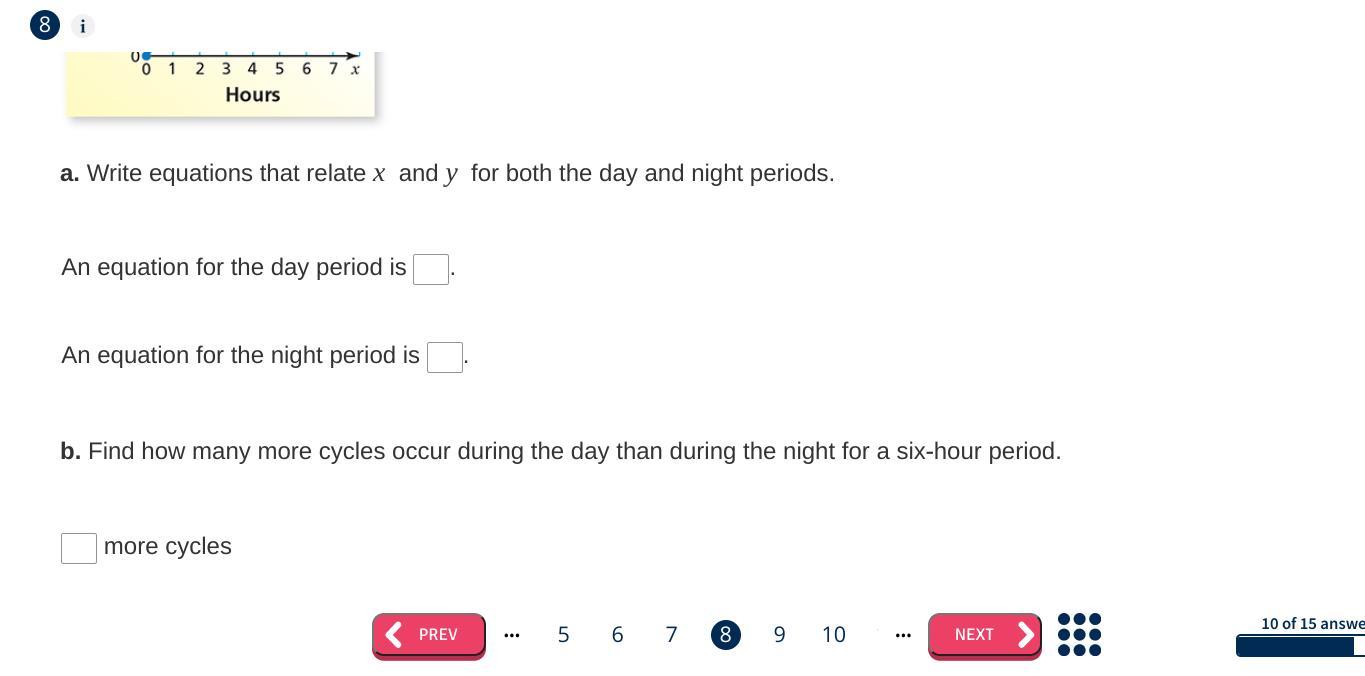The image size is (1365, 676).
Task: Click the right arrow on NEXT button
Action: pos(1025,635)
